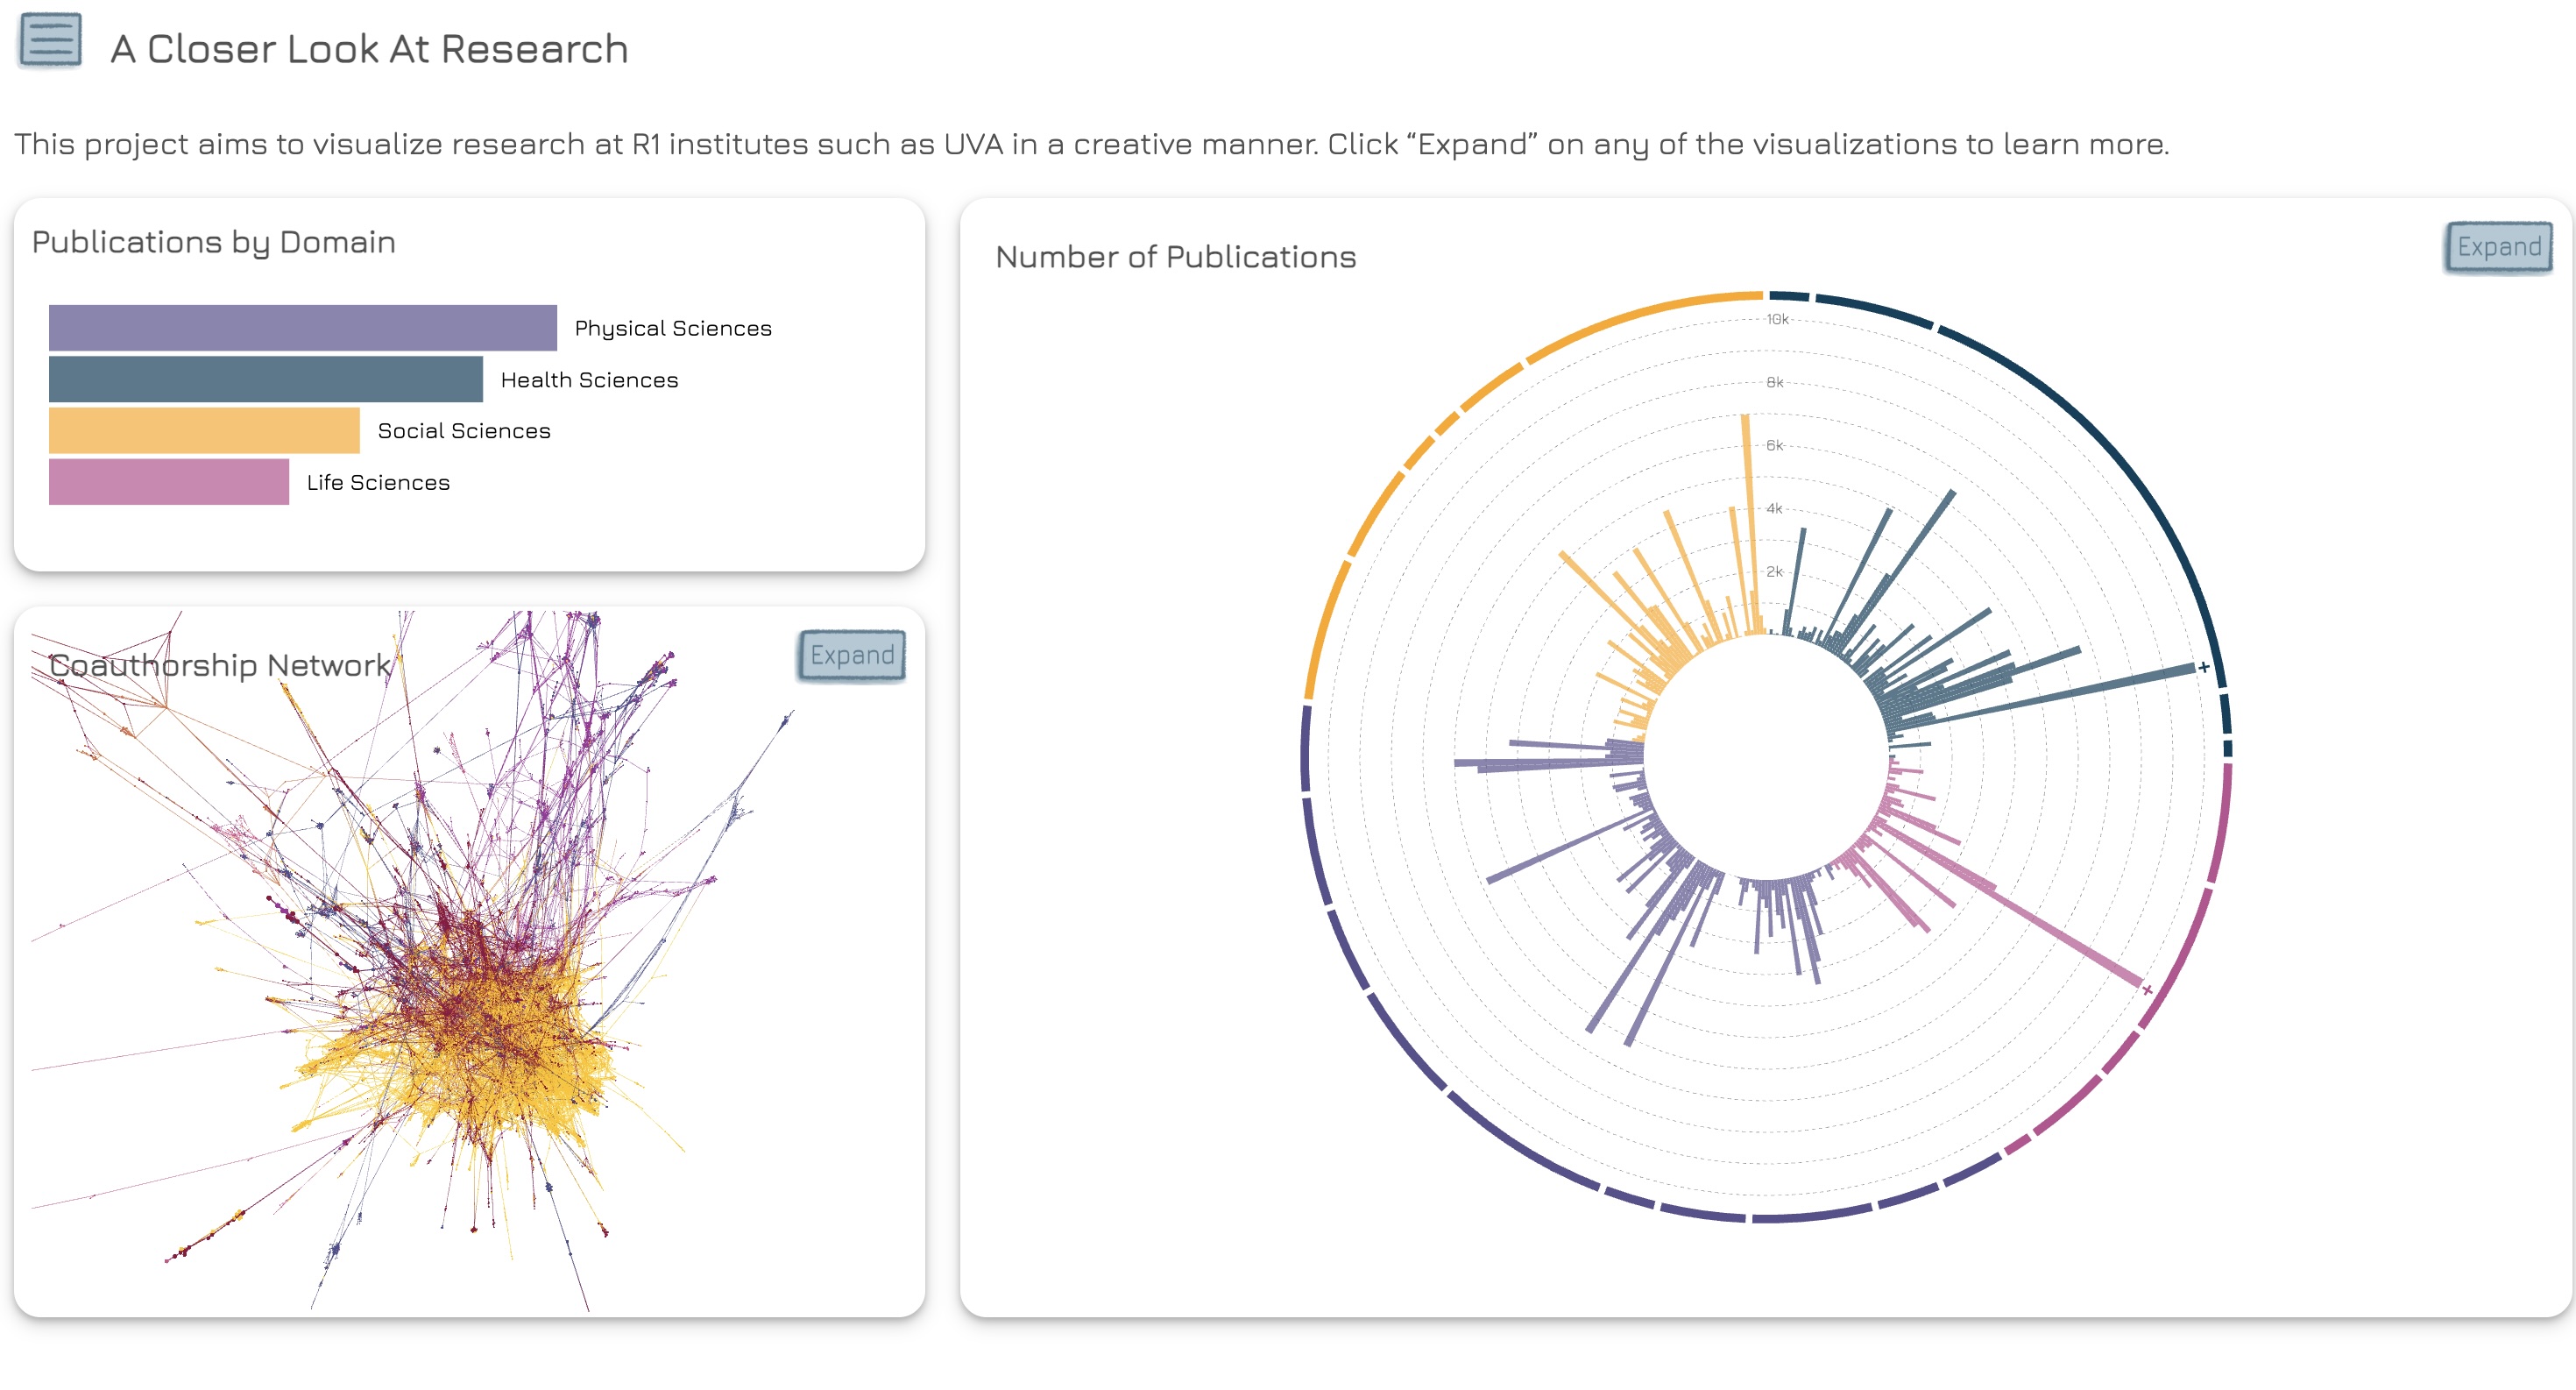Click the blue-gray Health Sciences bar

pyautogui.click(x=266, y=380)
